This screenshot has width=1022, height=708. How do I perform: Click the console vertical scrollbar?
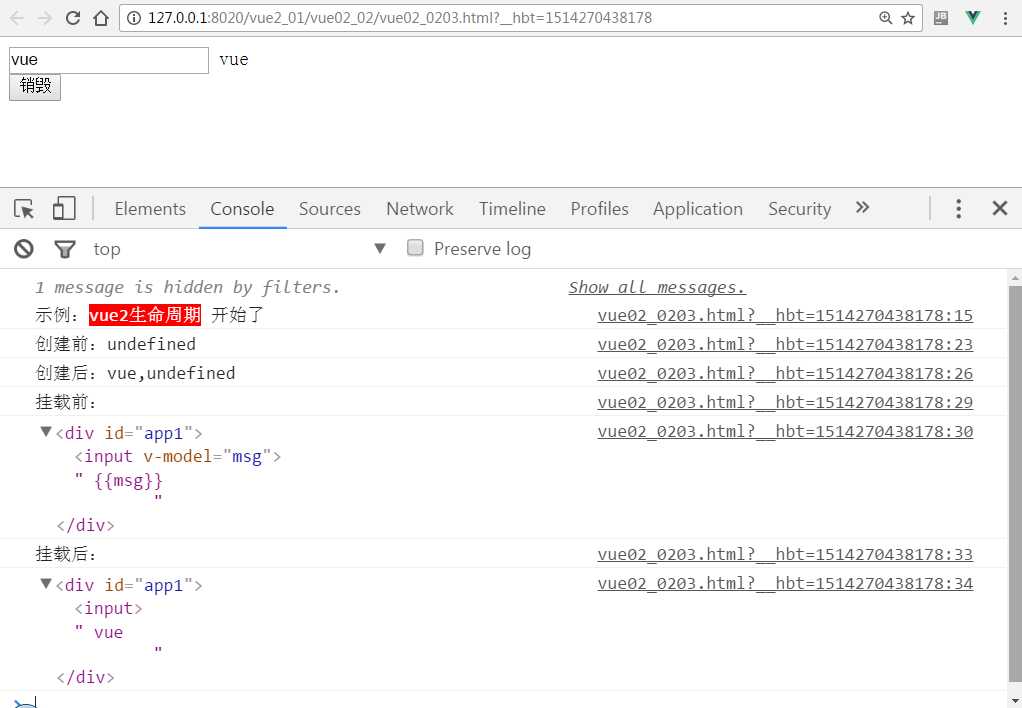coord(1015,486)
